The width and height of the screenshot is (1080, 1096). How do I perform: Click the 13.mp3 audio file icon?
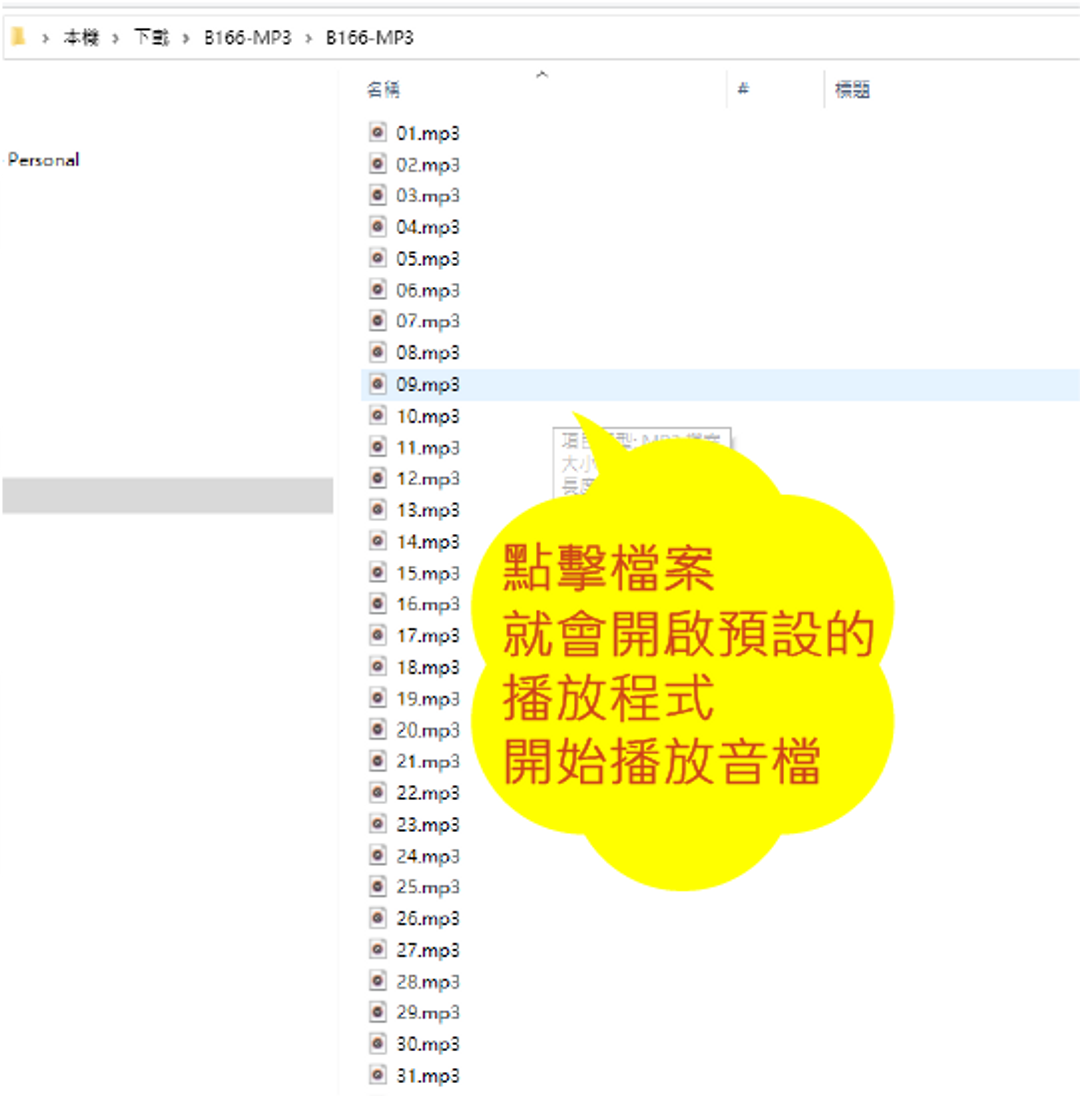pos(377,510)
